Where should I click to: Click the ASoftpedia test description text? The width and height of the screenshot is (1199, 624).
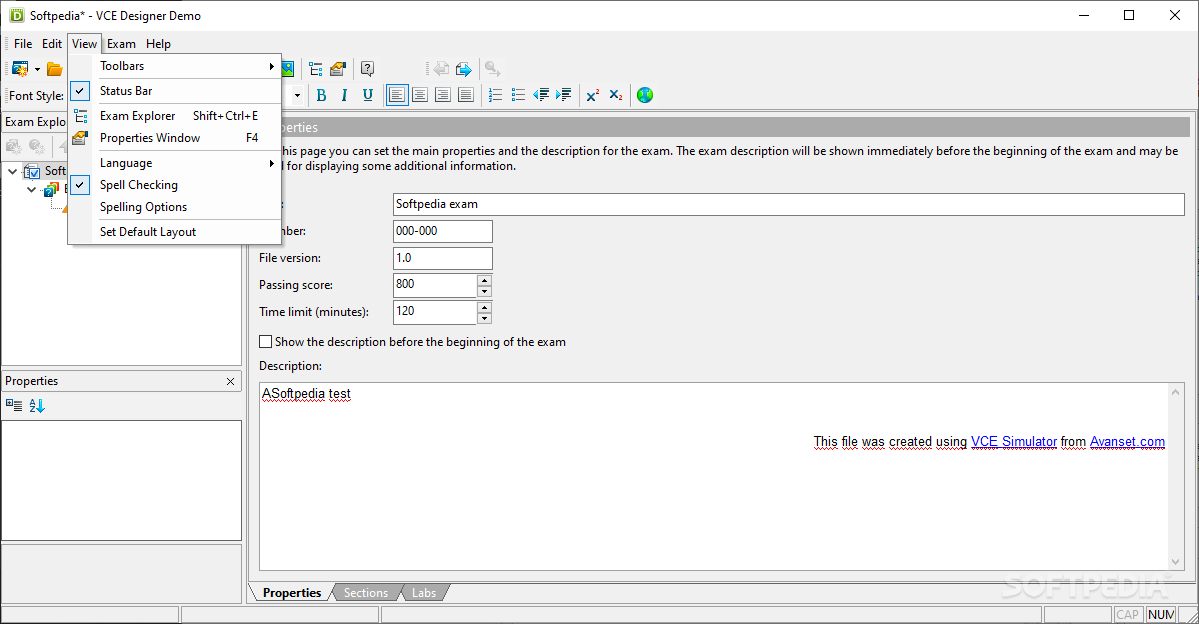(306, 394)
